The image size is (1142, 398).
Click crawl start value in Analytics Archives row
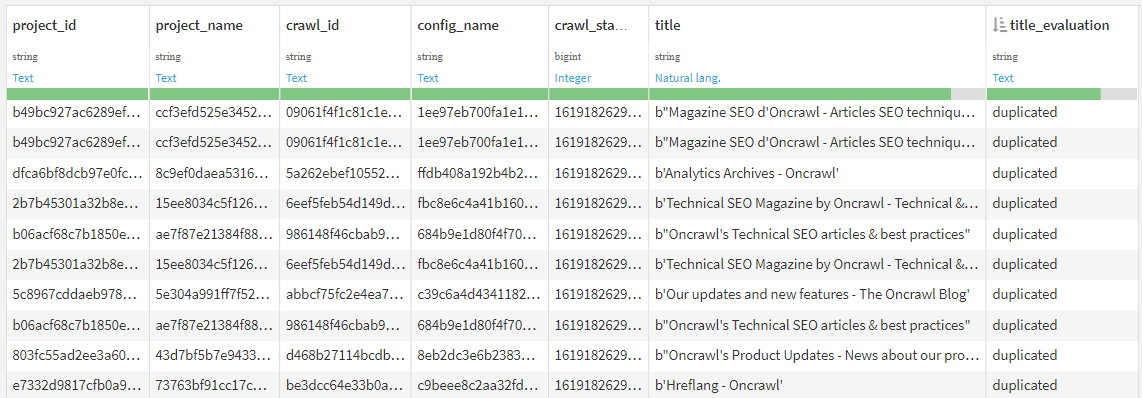(599, 173)
